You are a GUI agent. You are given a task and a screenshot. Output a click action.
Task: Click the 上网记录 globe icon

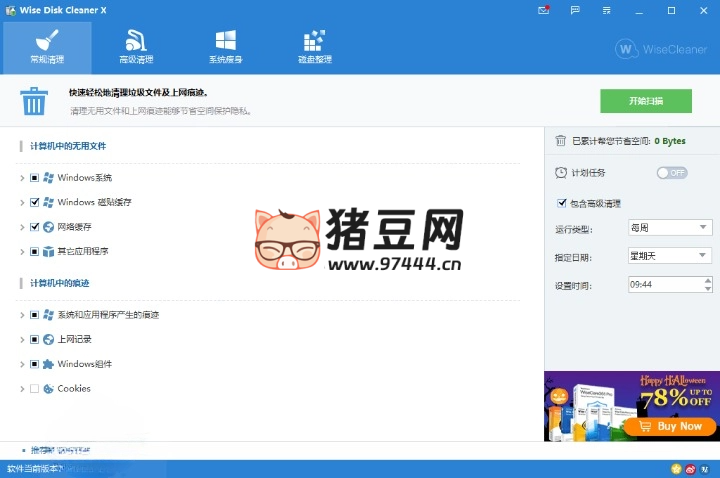click(x=48, y=339)
